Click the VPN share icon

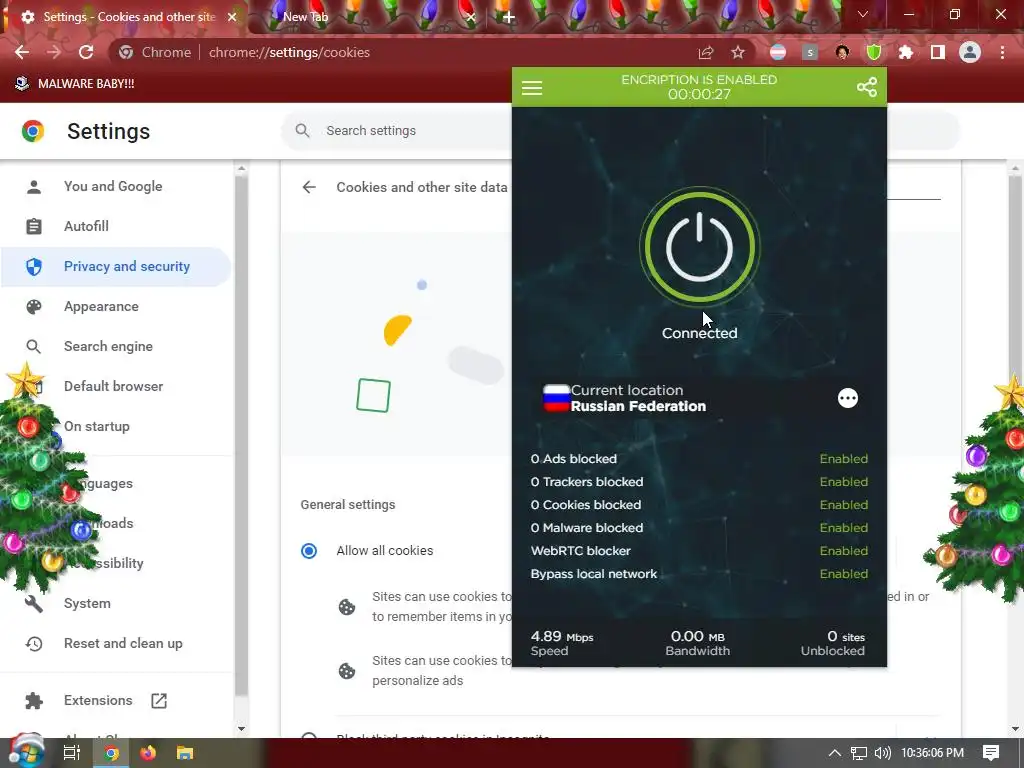click(x=867, y=87)
